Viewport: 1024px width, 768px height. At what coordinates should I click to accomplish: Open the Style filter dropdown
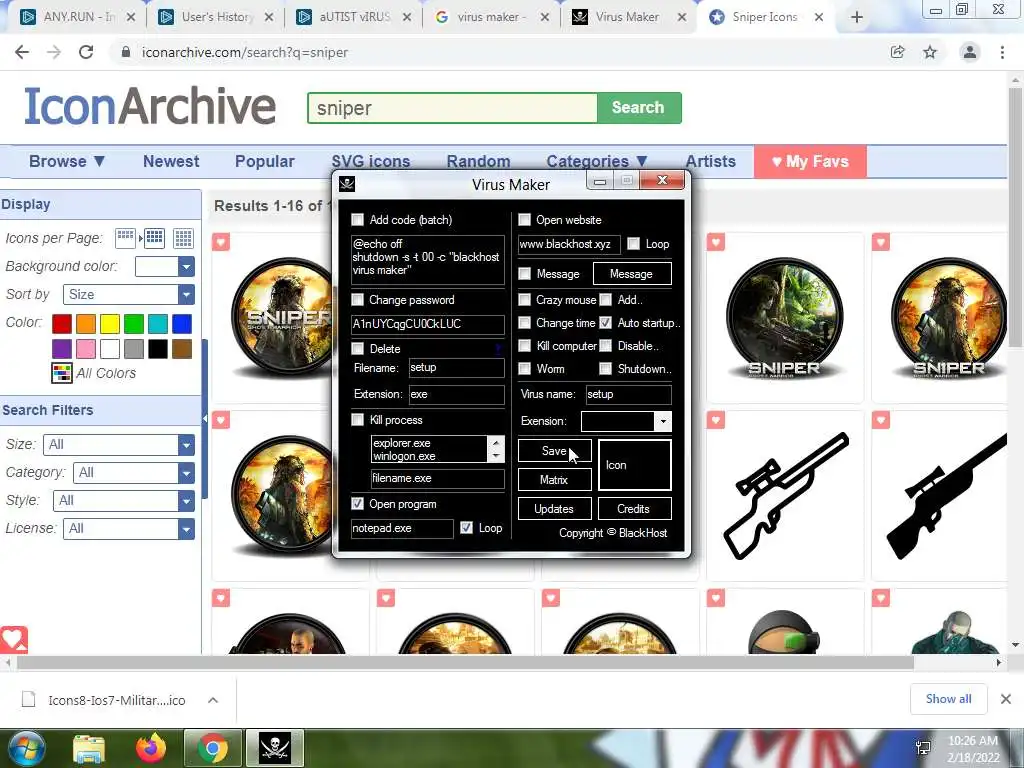(x=186, y=500)
